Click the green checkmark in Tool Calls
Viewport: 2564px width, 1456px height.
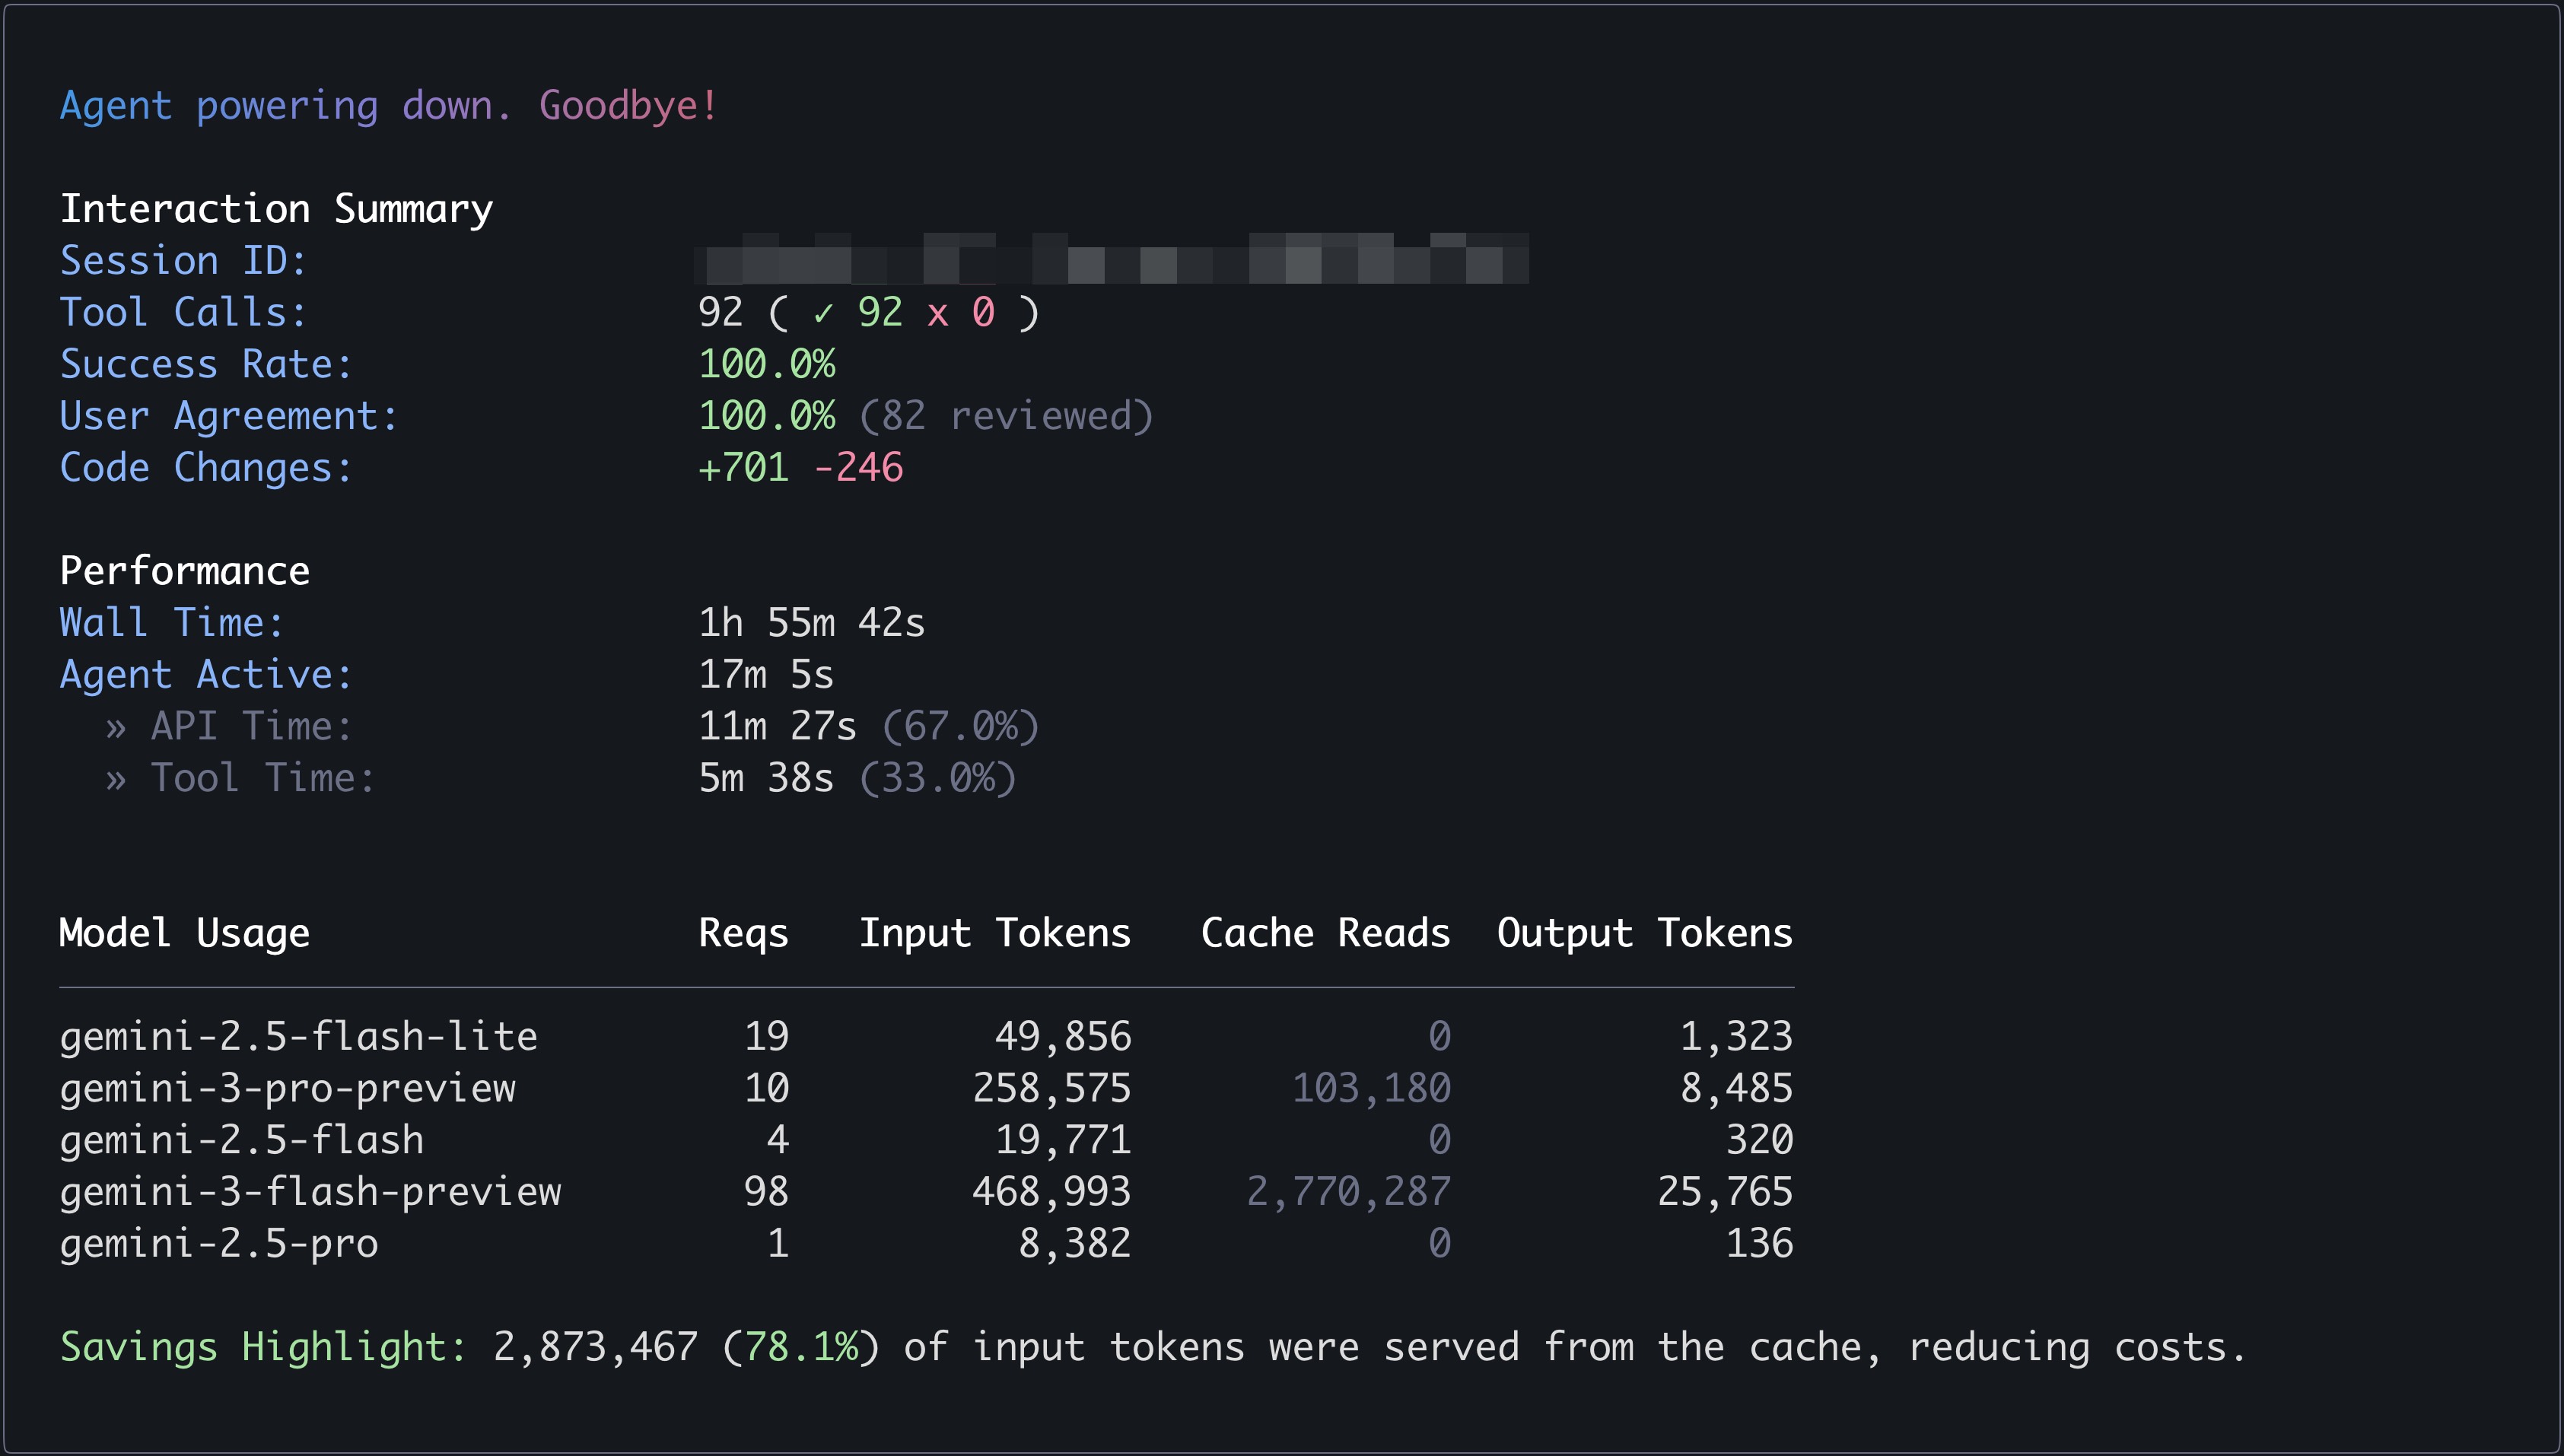823,314
